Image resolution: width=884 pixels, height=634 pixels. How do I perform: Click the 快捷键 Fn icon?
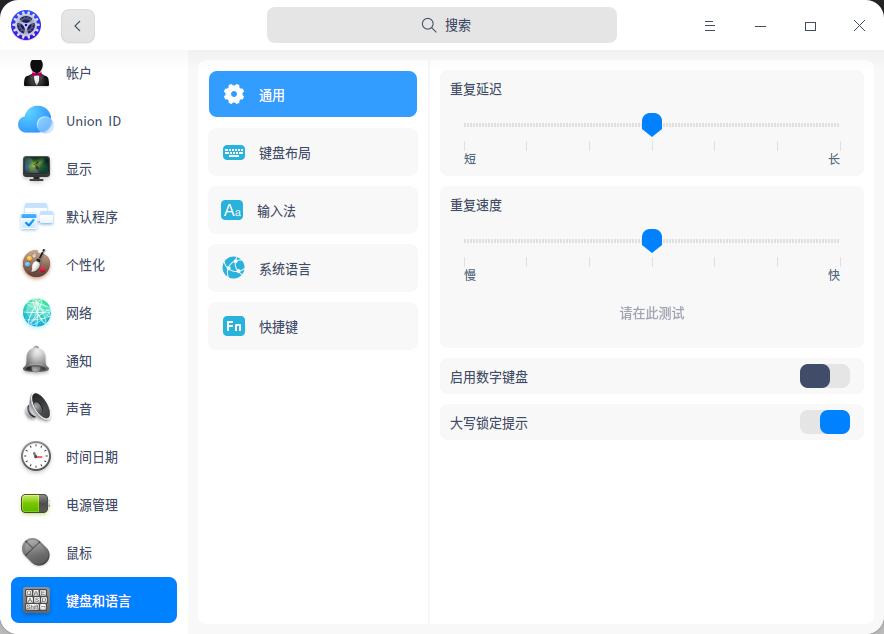[234, 326]
